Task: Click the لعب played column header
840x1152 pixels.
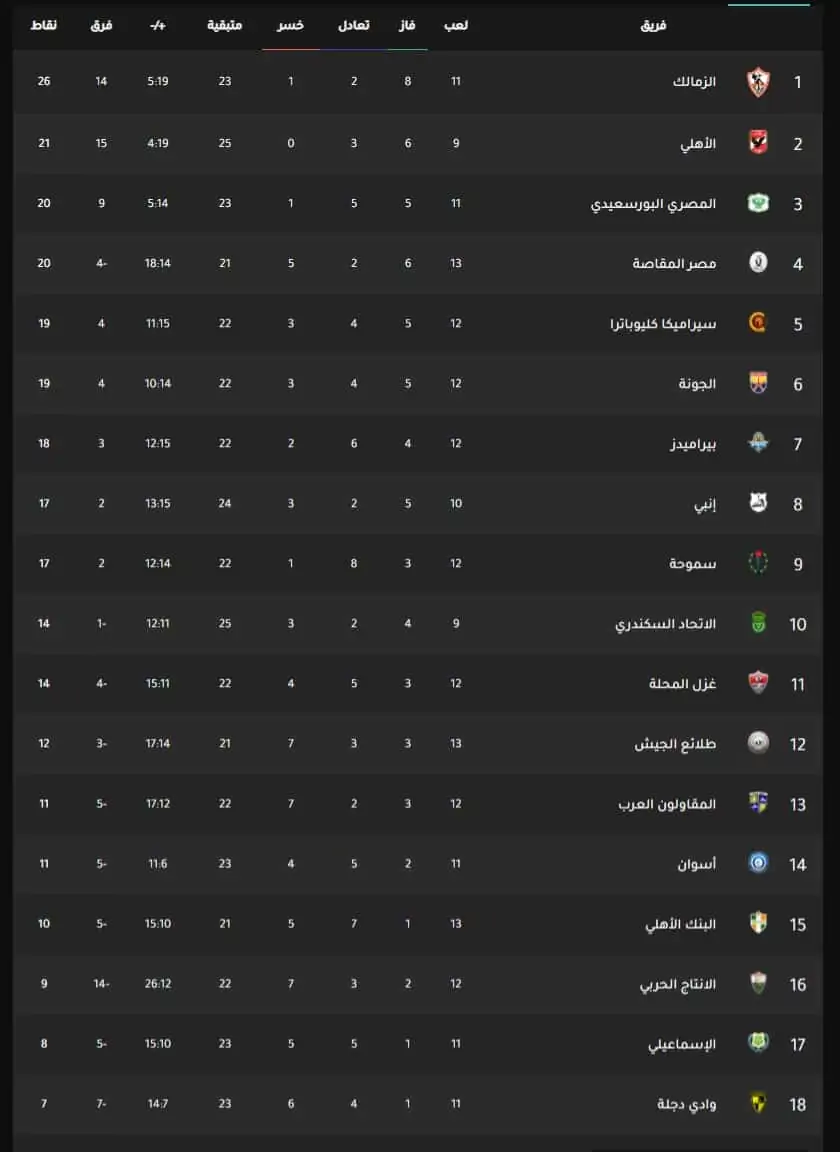Action: [456, 26]
